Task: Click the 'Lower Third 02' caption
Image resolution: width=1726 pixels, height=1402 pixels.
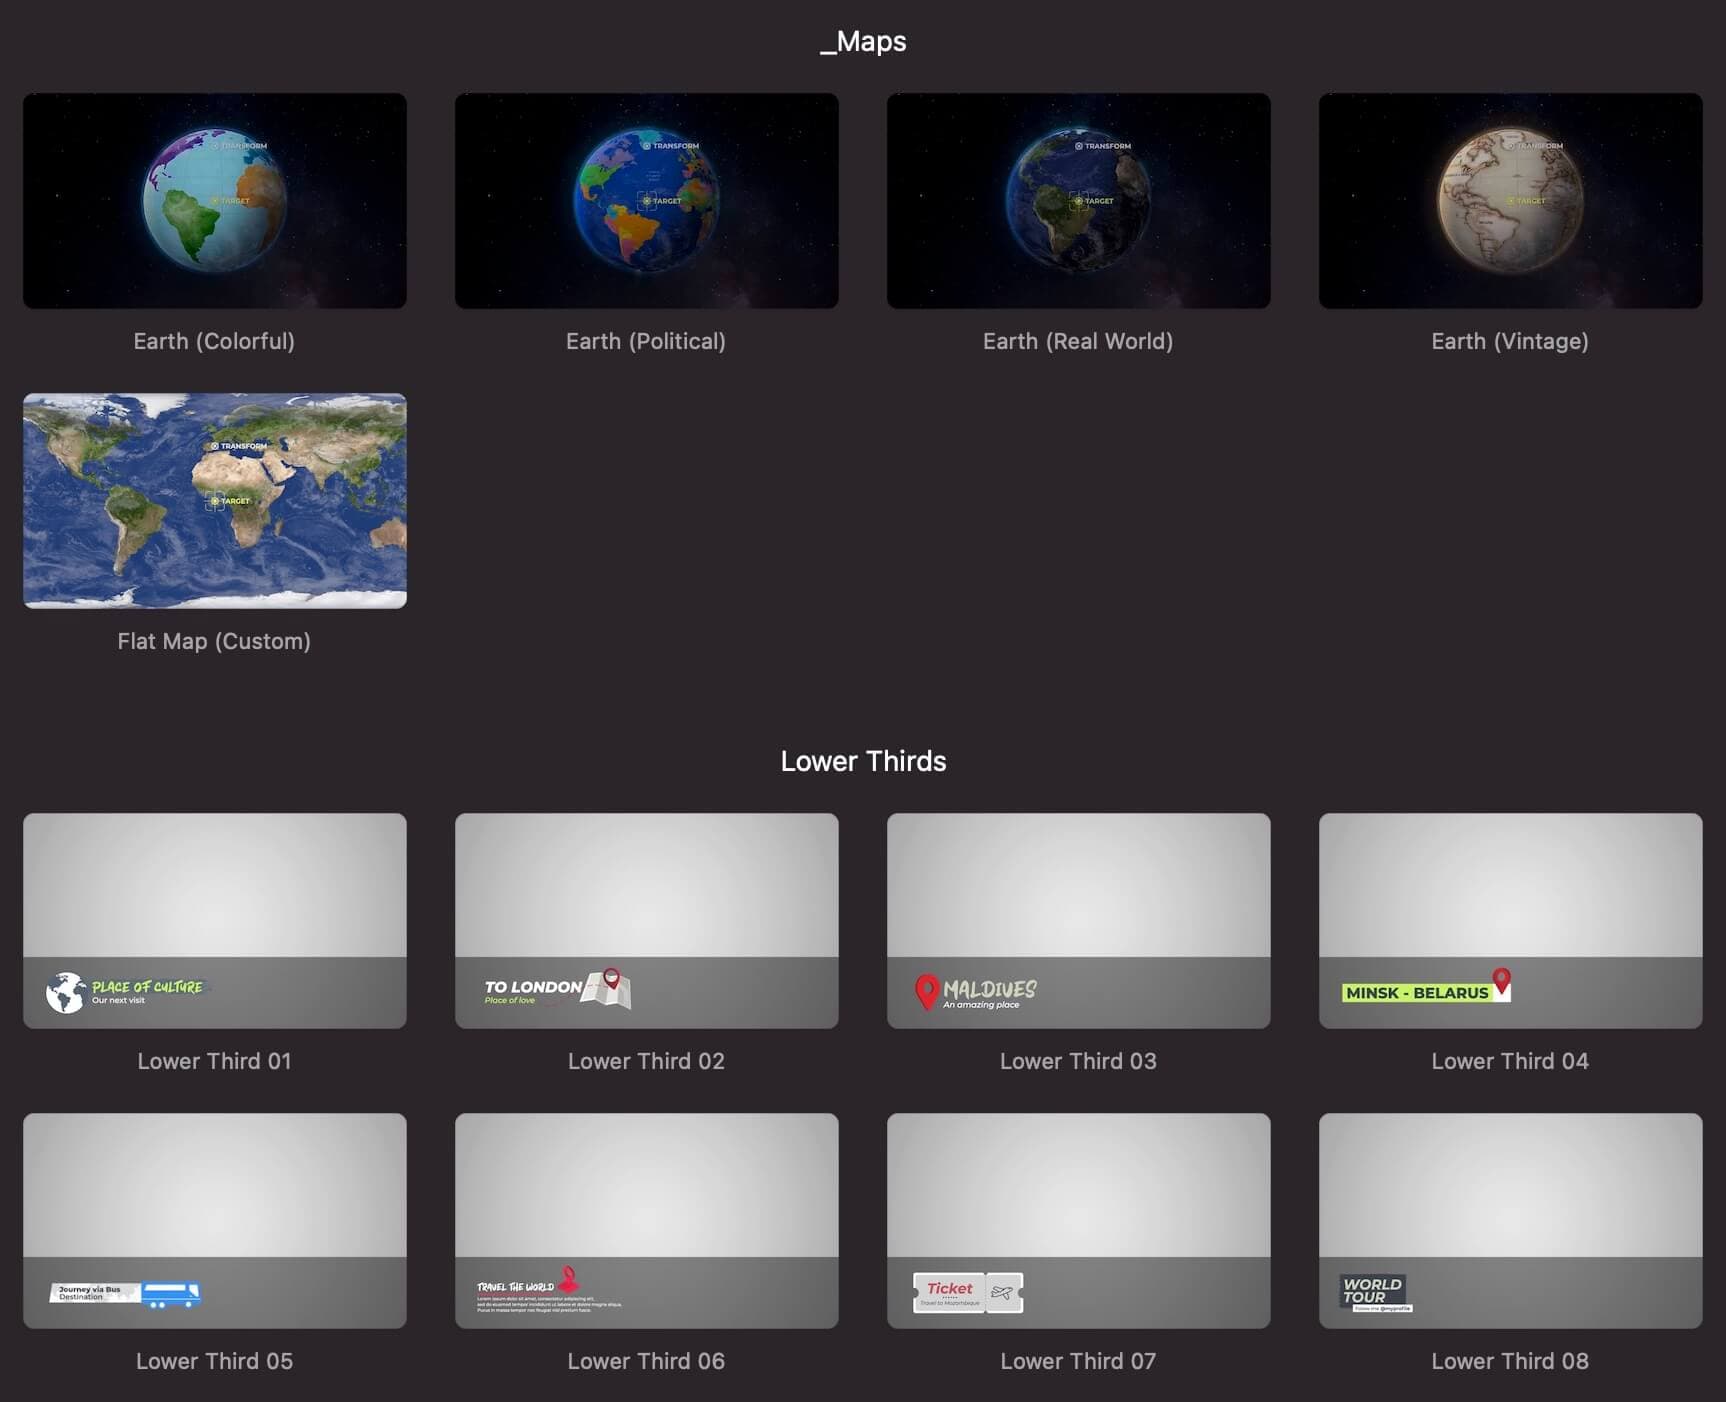Action: coord(646,1061)
